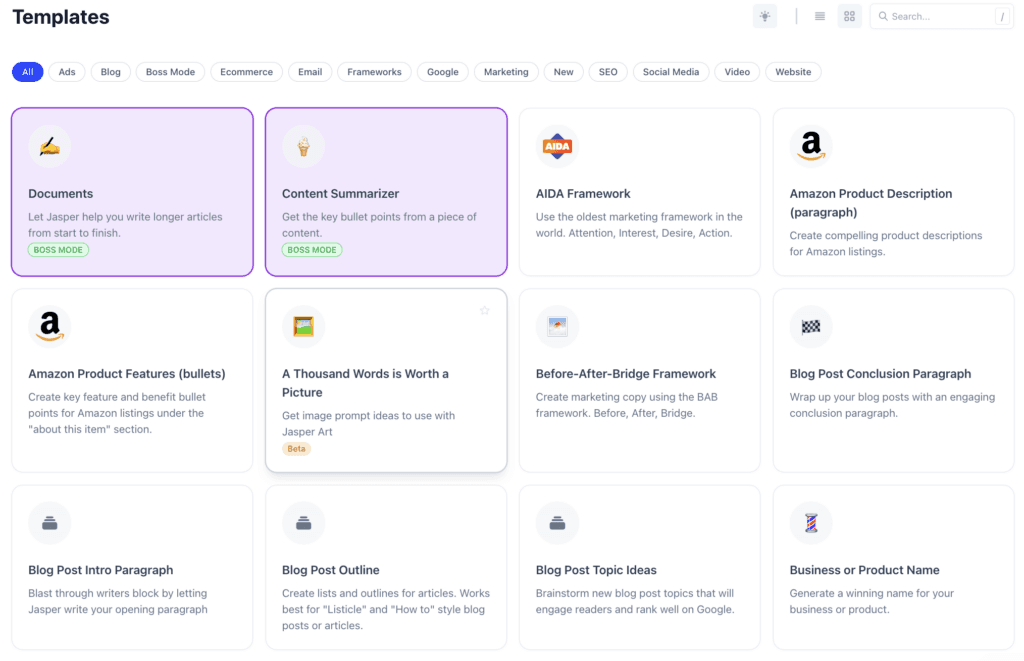The width and height of the screenshot is (1024, 661).
Task: Show New templates
Action: point(563,72)
